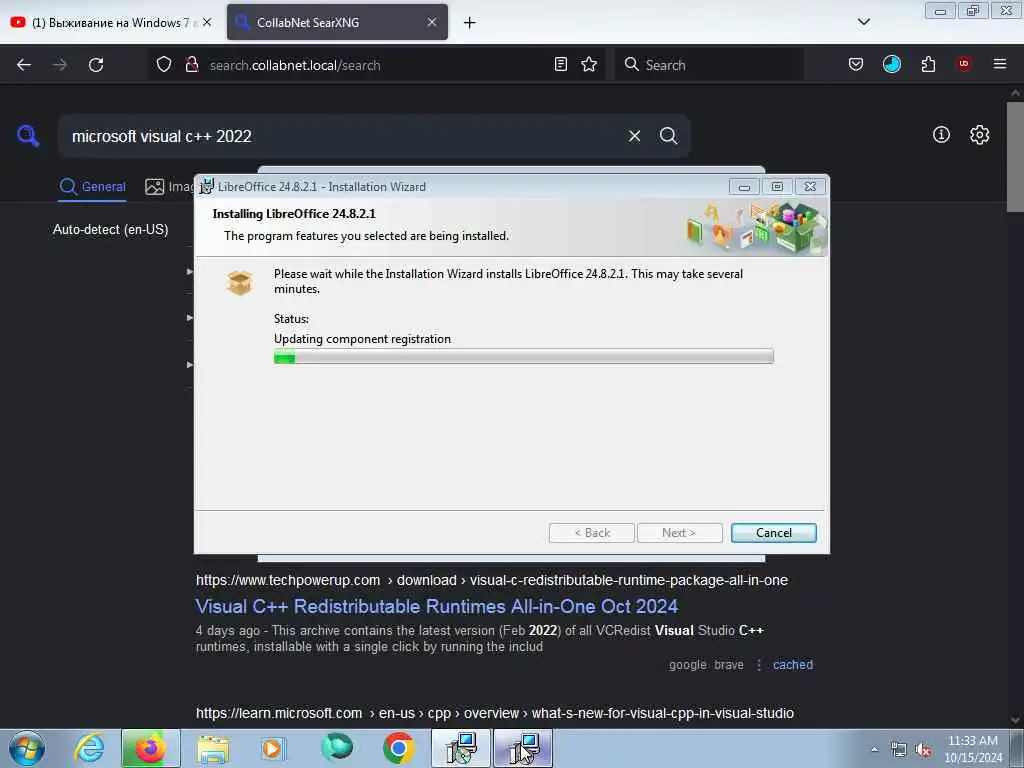Bookmark this page with the star icon

pos(589,64)
